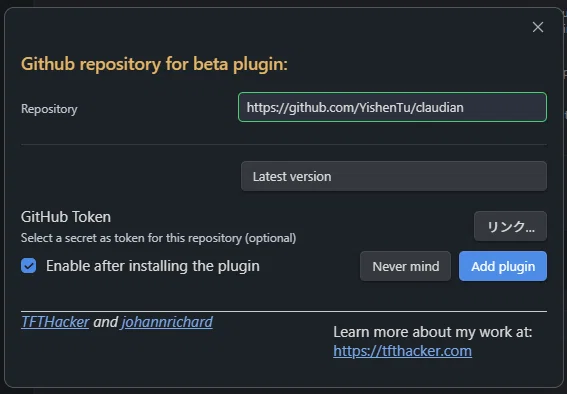Click the Select a secret as token description
567x394 pixels.
click(158, 238)
